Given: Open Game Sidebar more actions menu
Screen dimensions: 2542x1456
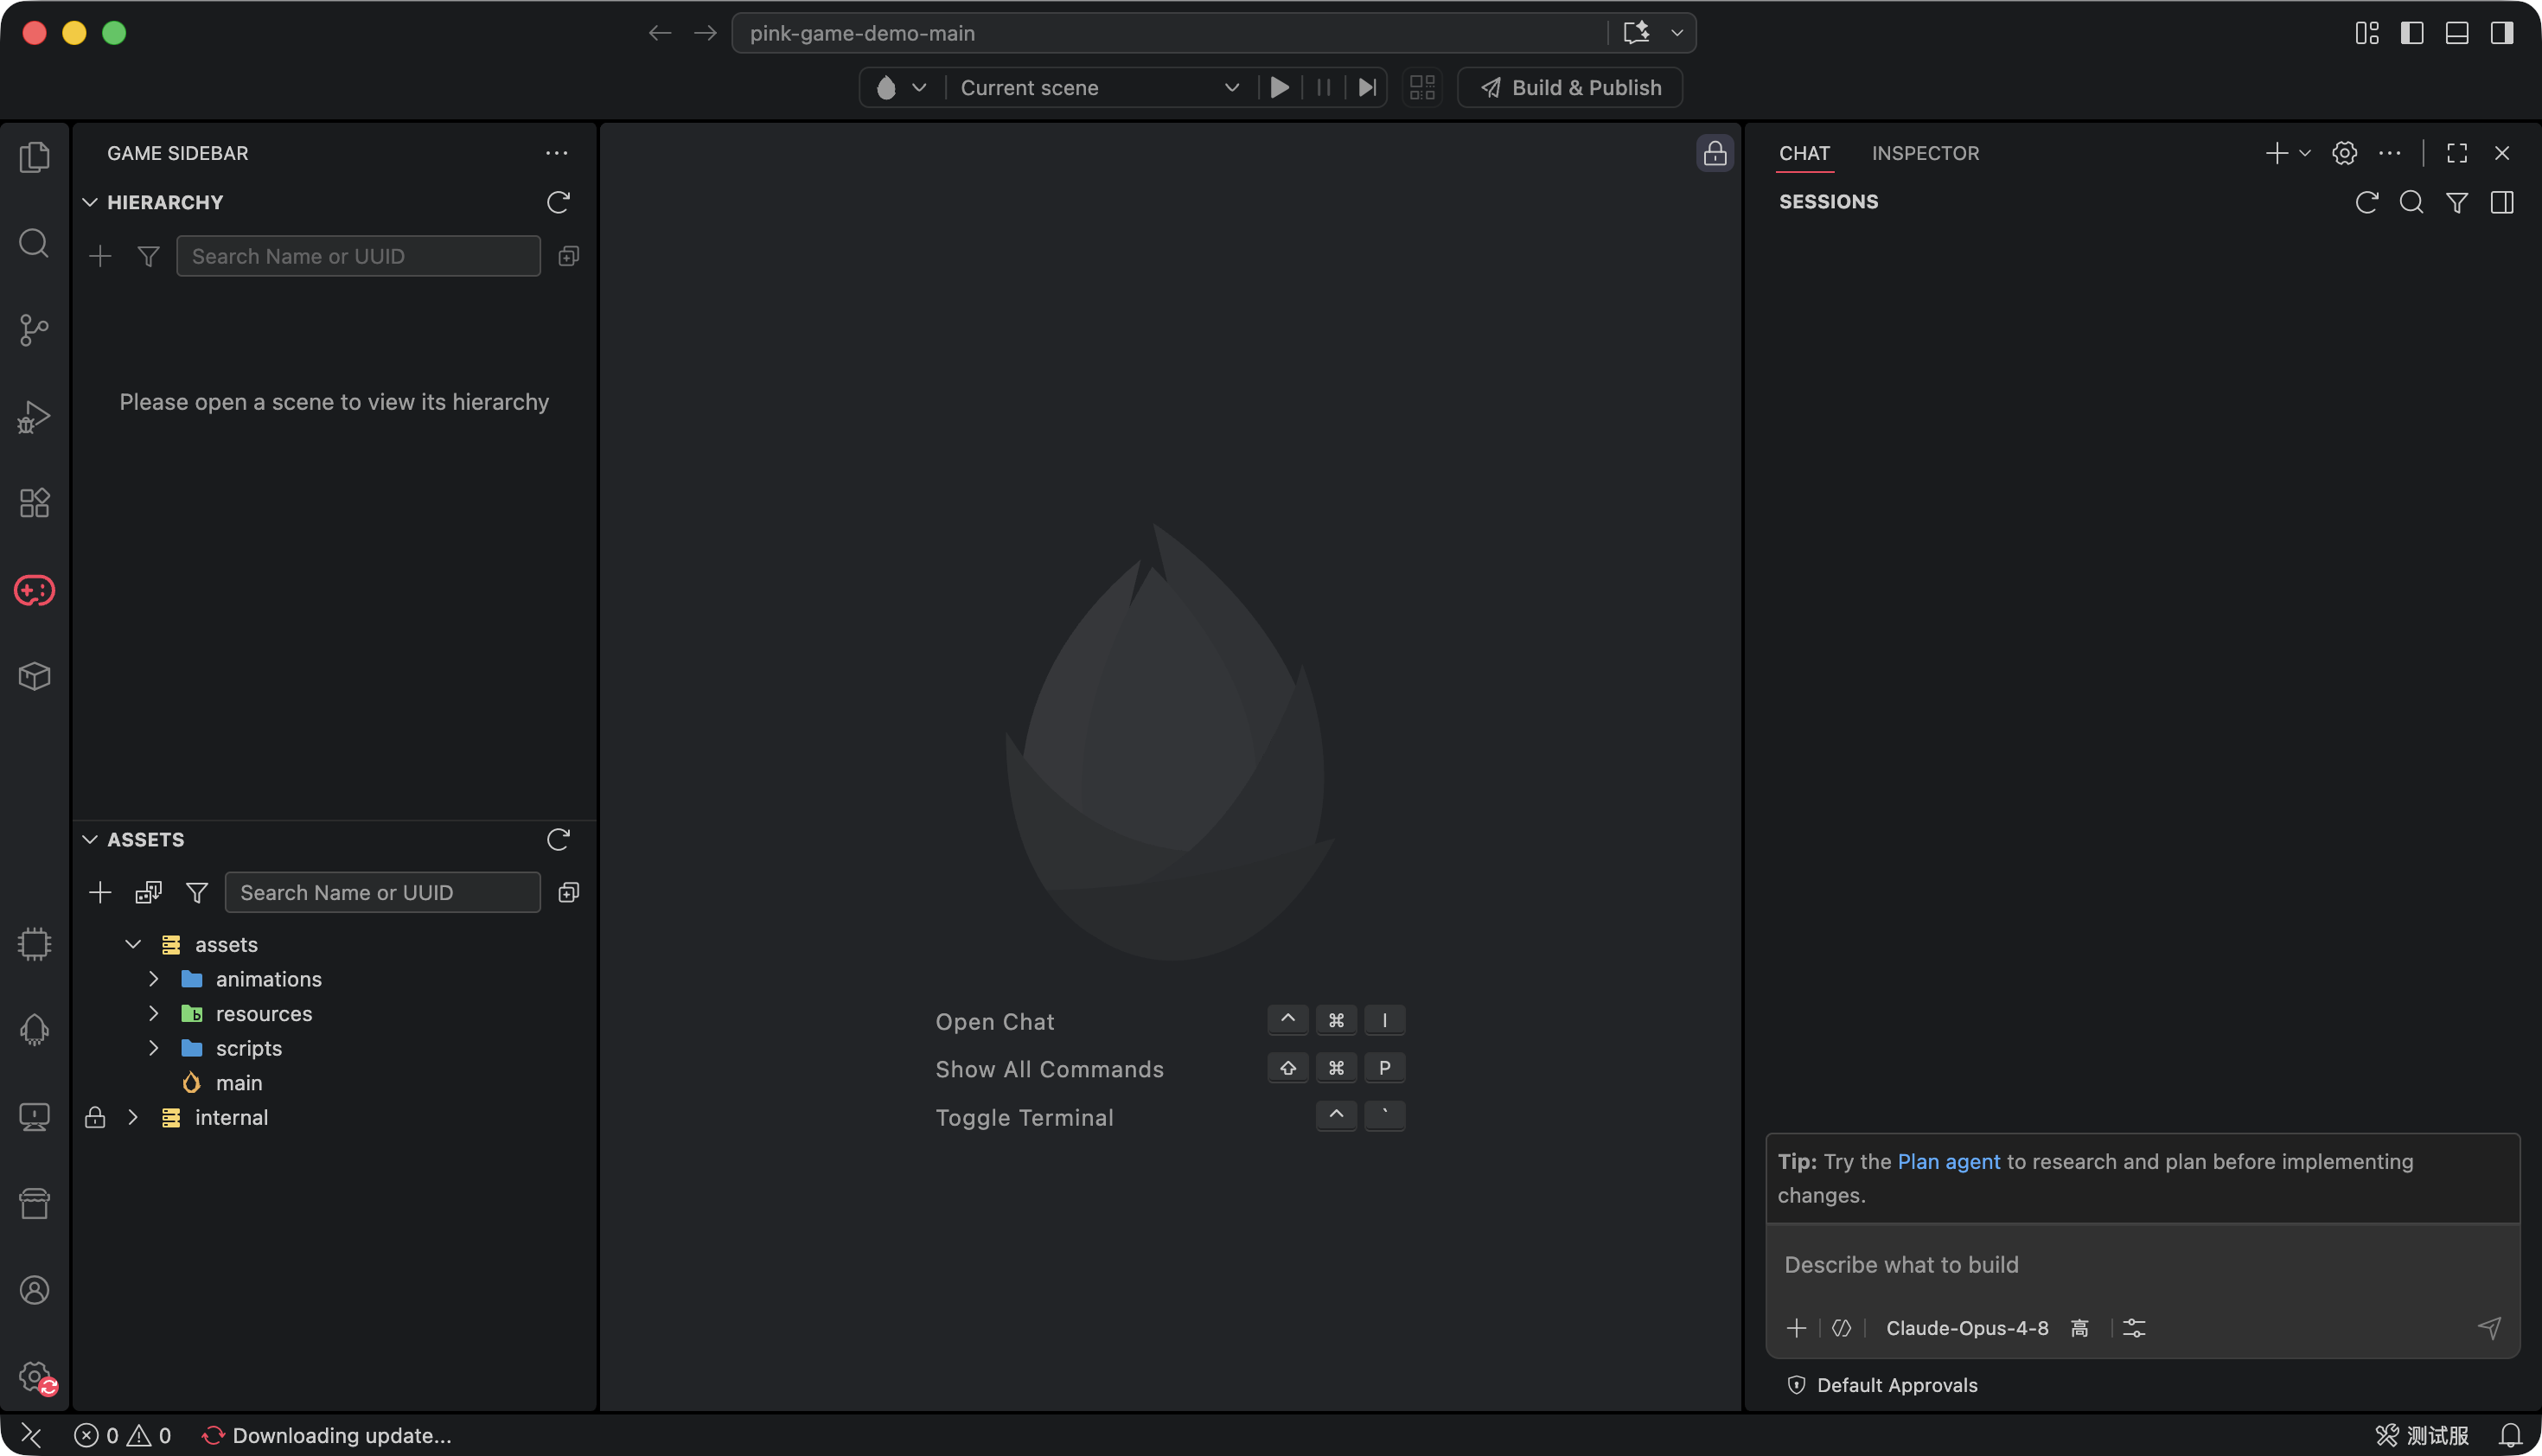Looking at the screenshot, I should click(x=556, y=153).
